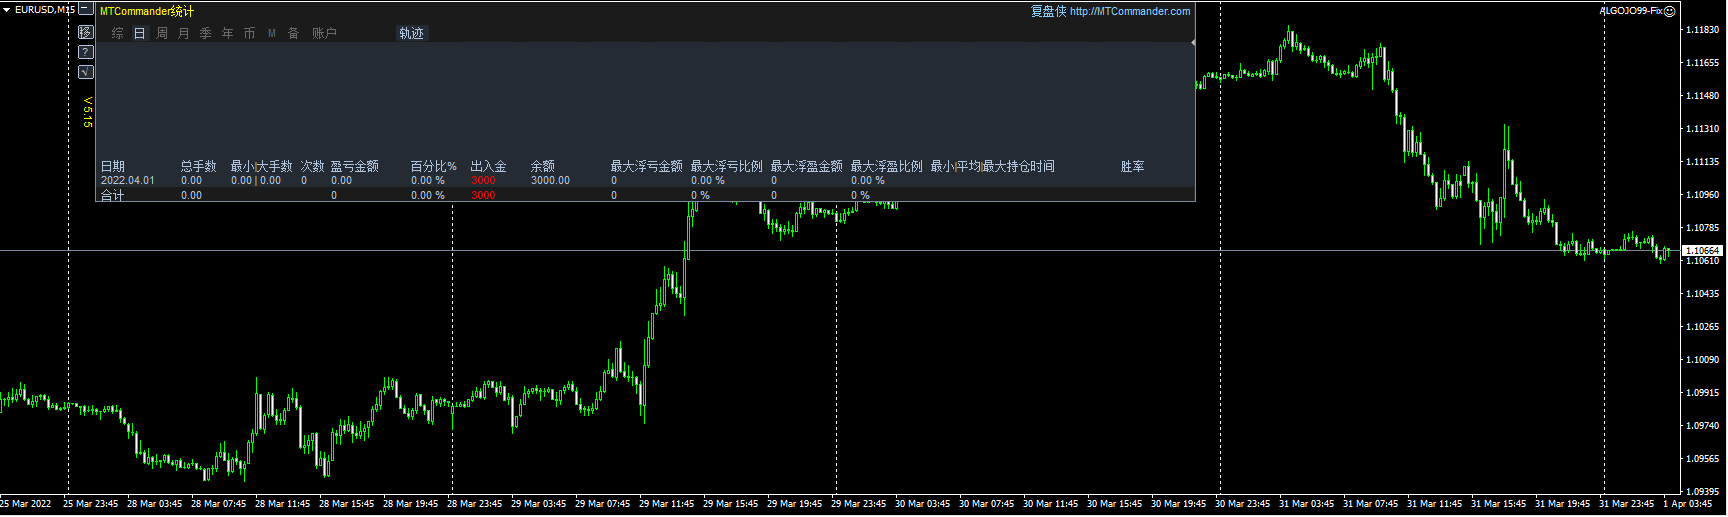Click the 百分比% column header

[x=433, y=166]
